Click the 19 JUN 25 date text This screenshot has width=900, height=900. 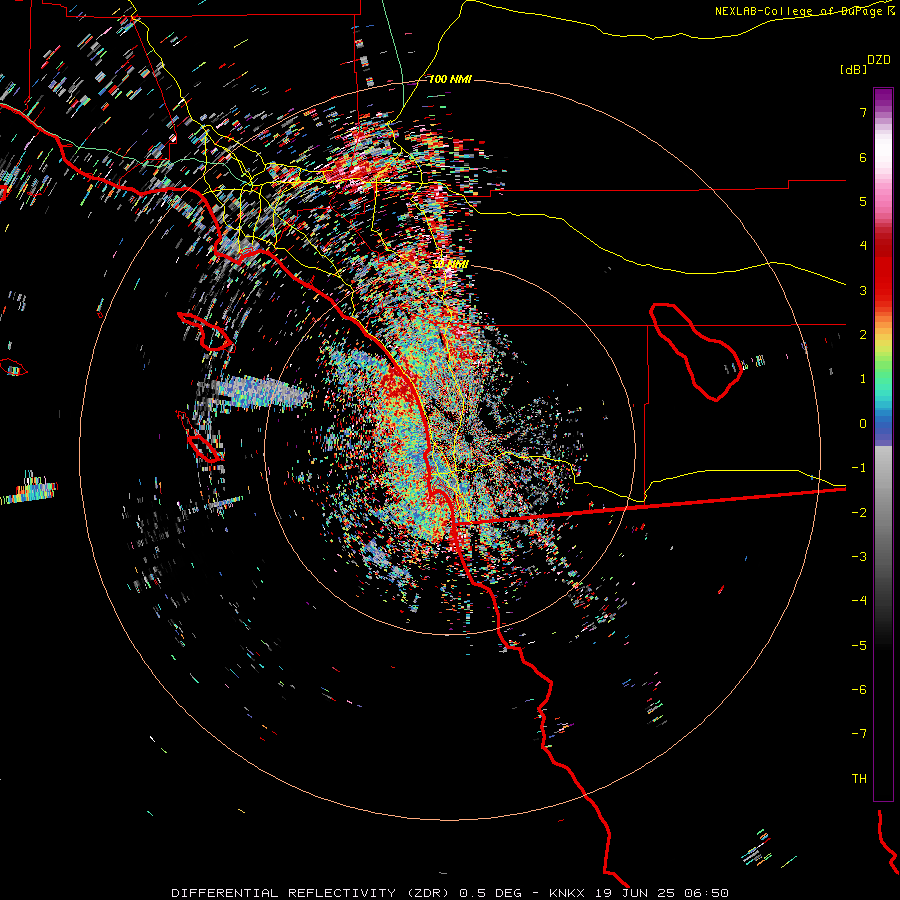(637, 893)
